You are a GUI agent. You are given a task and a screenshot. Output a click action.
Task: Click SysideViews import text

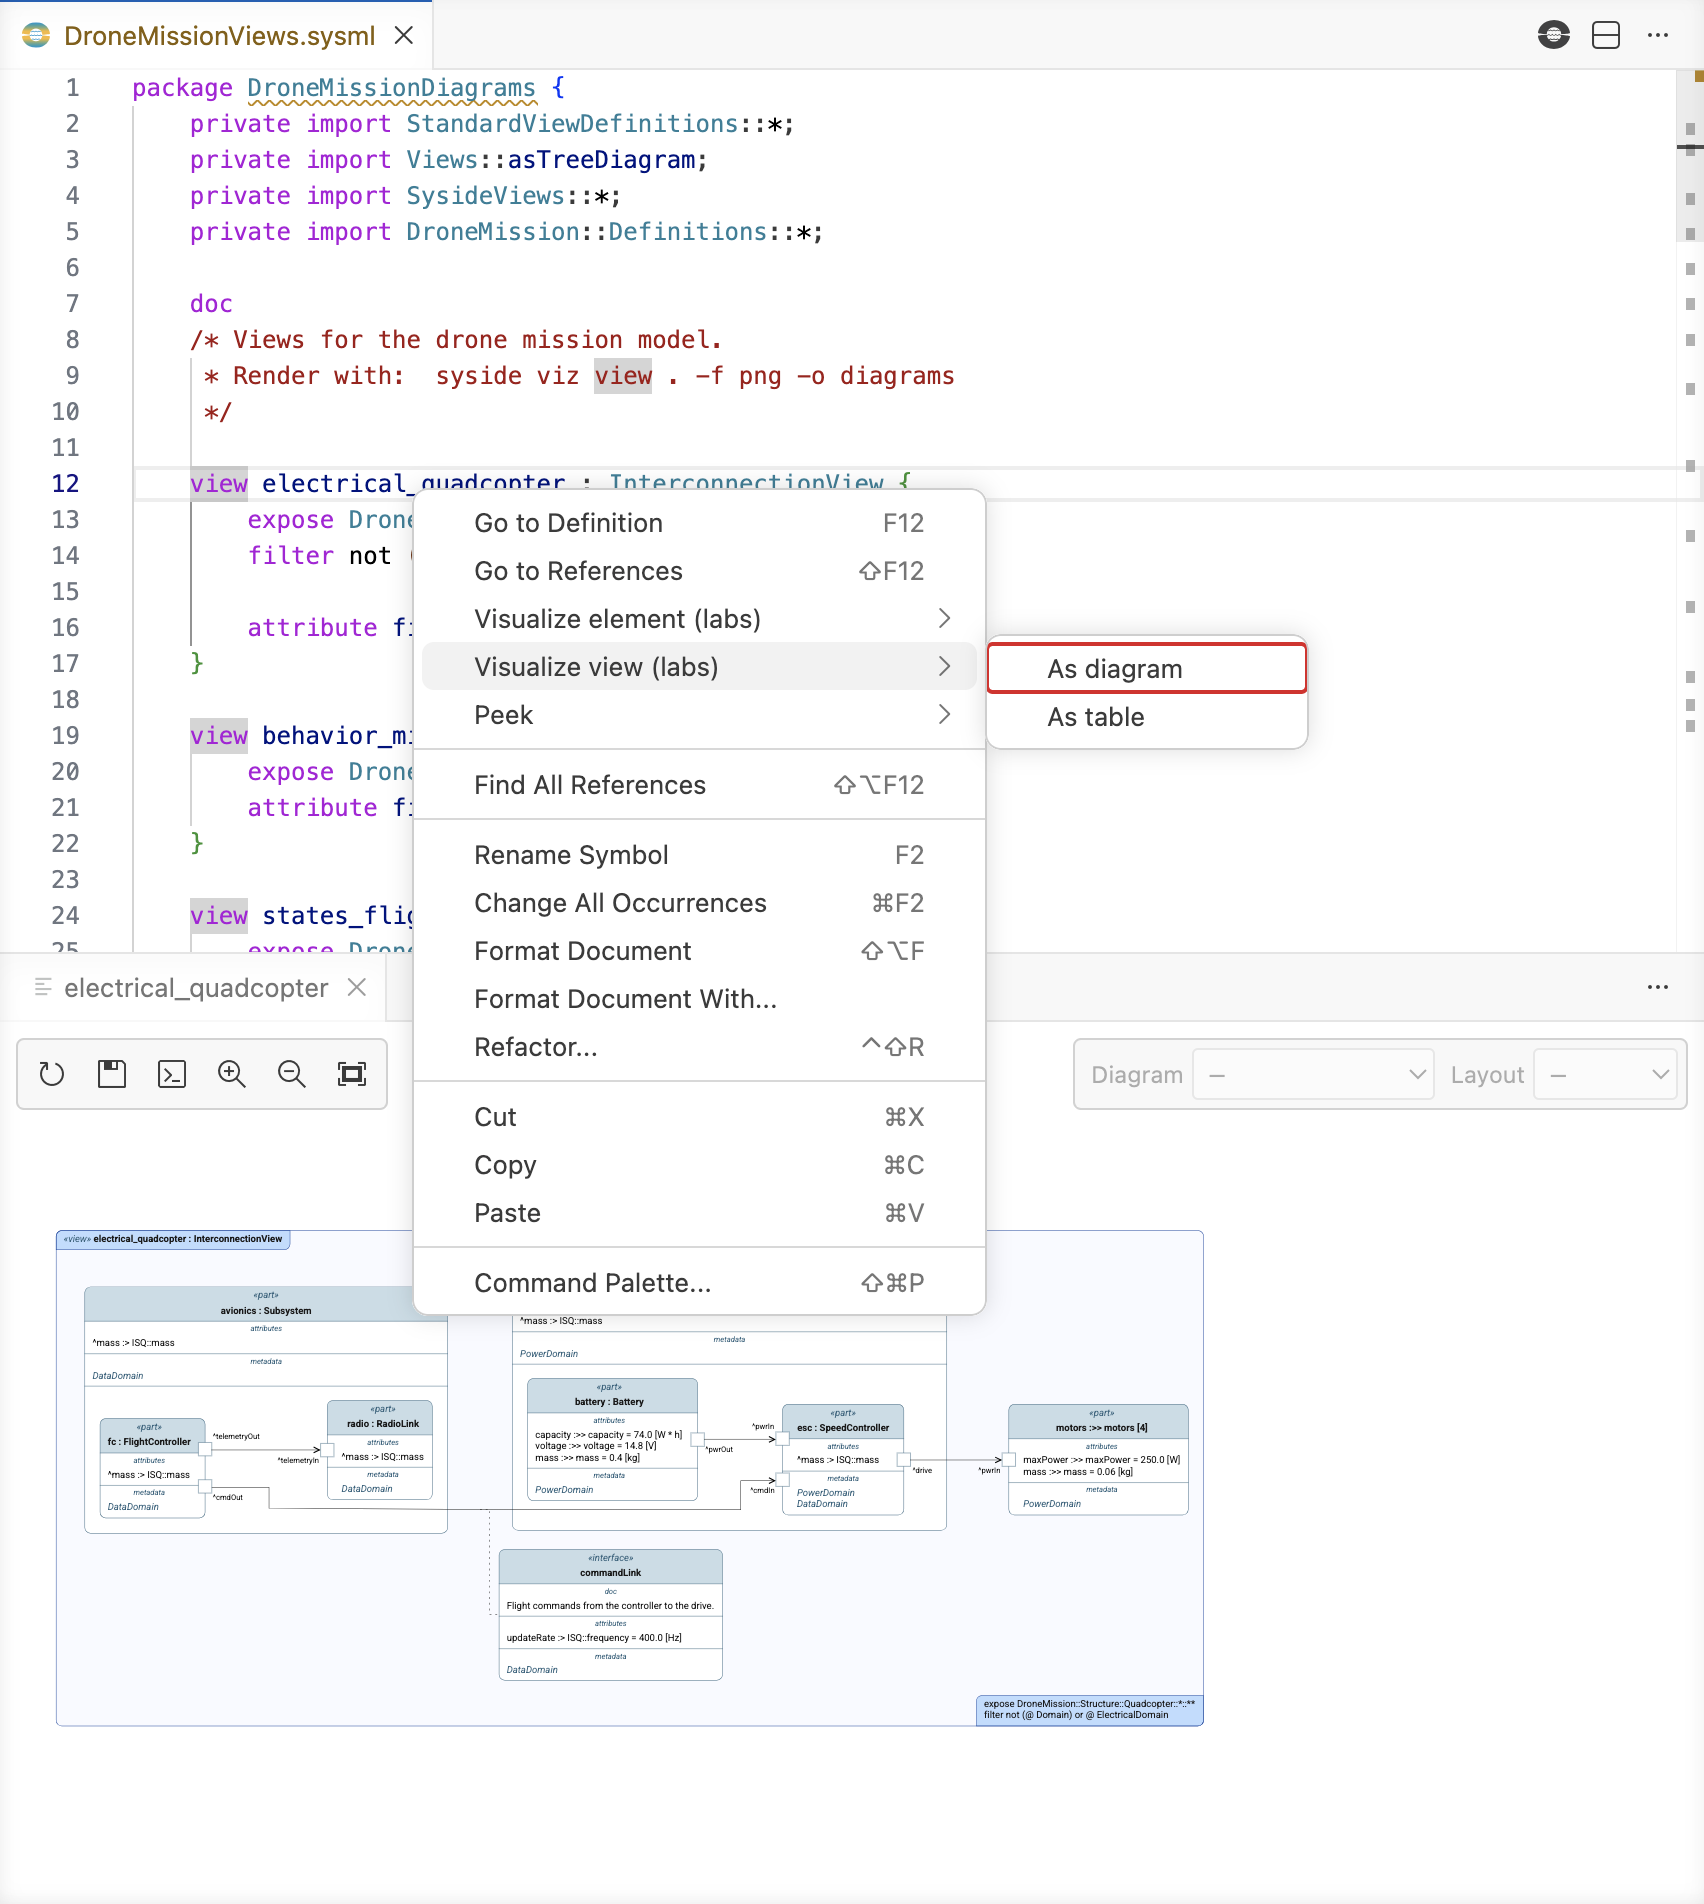coord(485,196)
